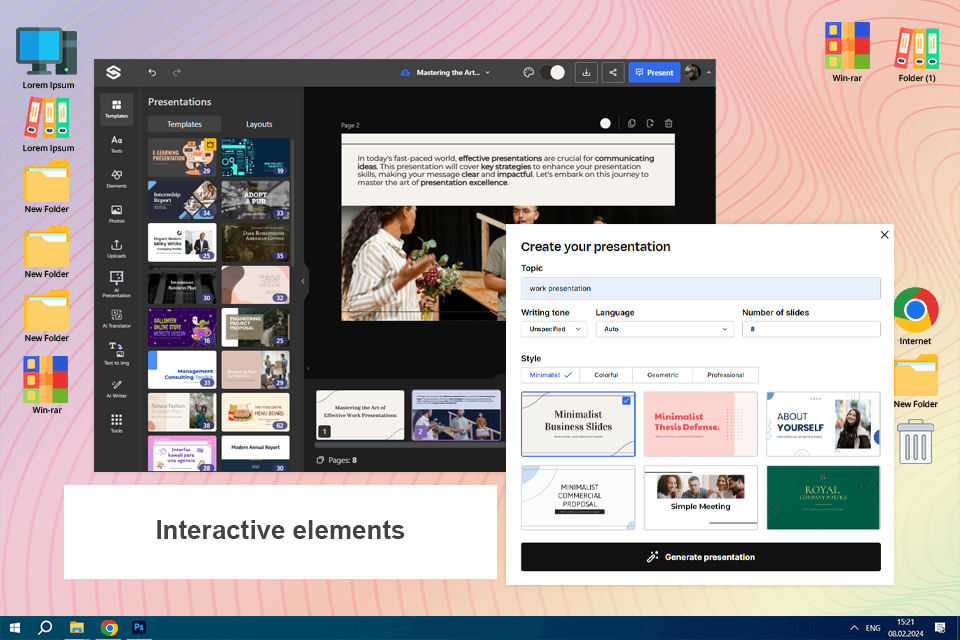The width and height of the screenshot is (960, 640).
Task: Open the Writing tone Unspecified dropdown
Action: (554, 329)
